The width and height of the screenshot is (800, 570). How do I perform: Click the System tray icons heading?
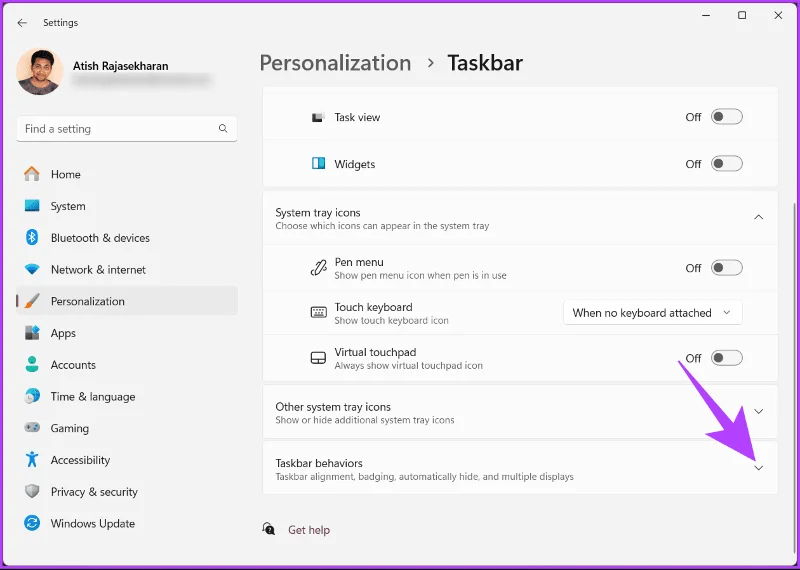(x=318, y=212)
